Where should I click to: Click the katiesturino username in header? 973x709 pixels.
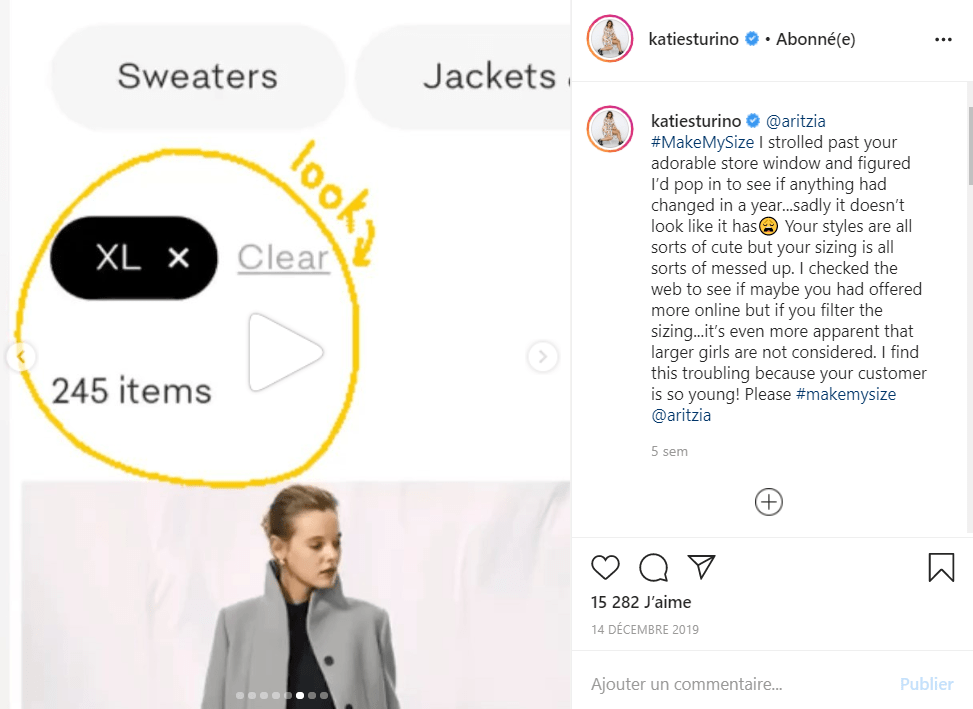tap(693, 39)
